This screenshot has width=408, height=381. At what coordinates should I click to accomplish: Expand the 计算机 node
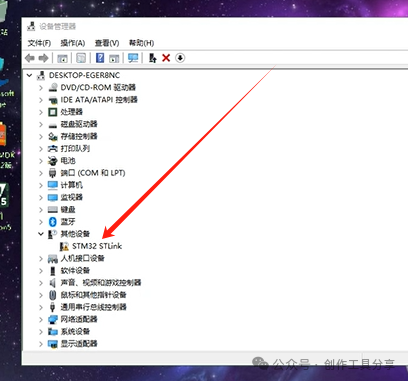point(41,185)
